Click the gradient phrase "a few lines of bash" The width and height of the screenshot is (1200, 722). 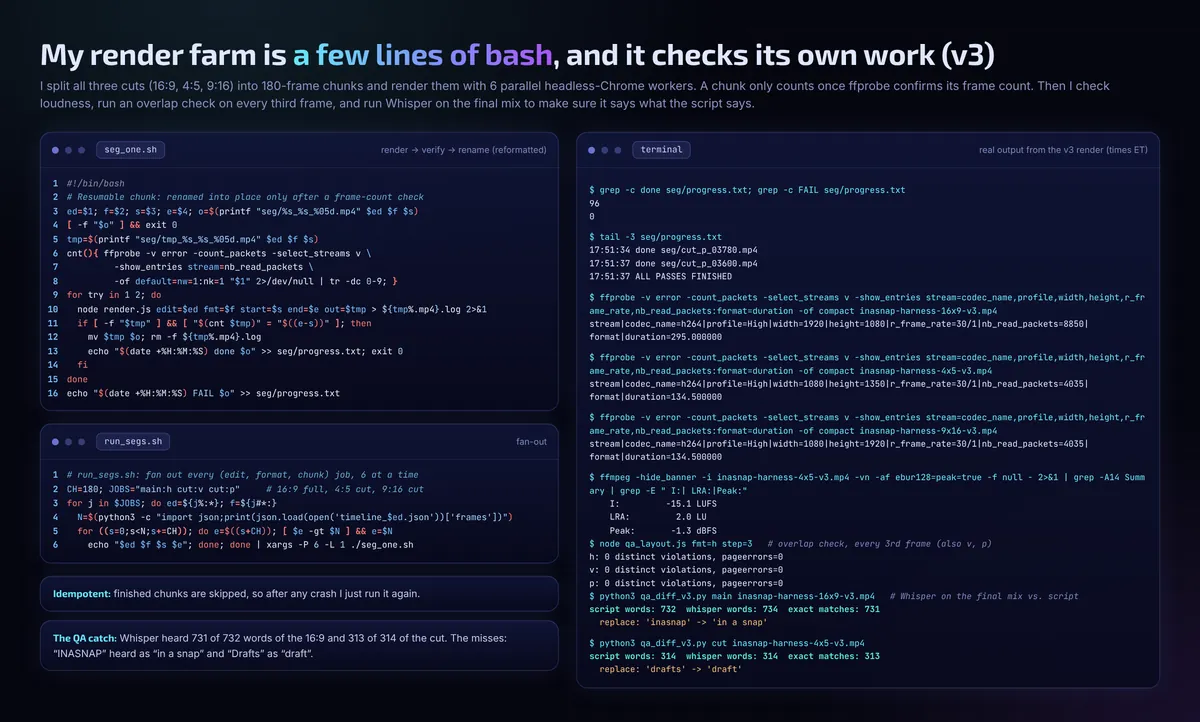[x=423, y=54]
